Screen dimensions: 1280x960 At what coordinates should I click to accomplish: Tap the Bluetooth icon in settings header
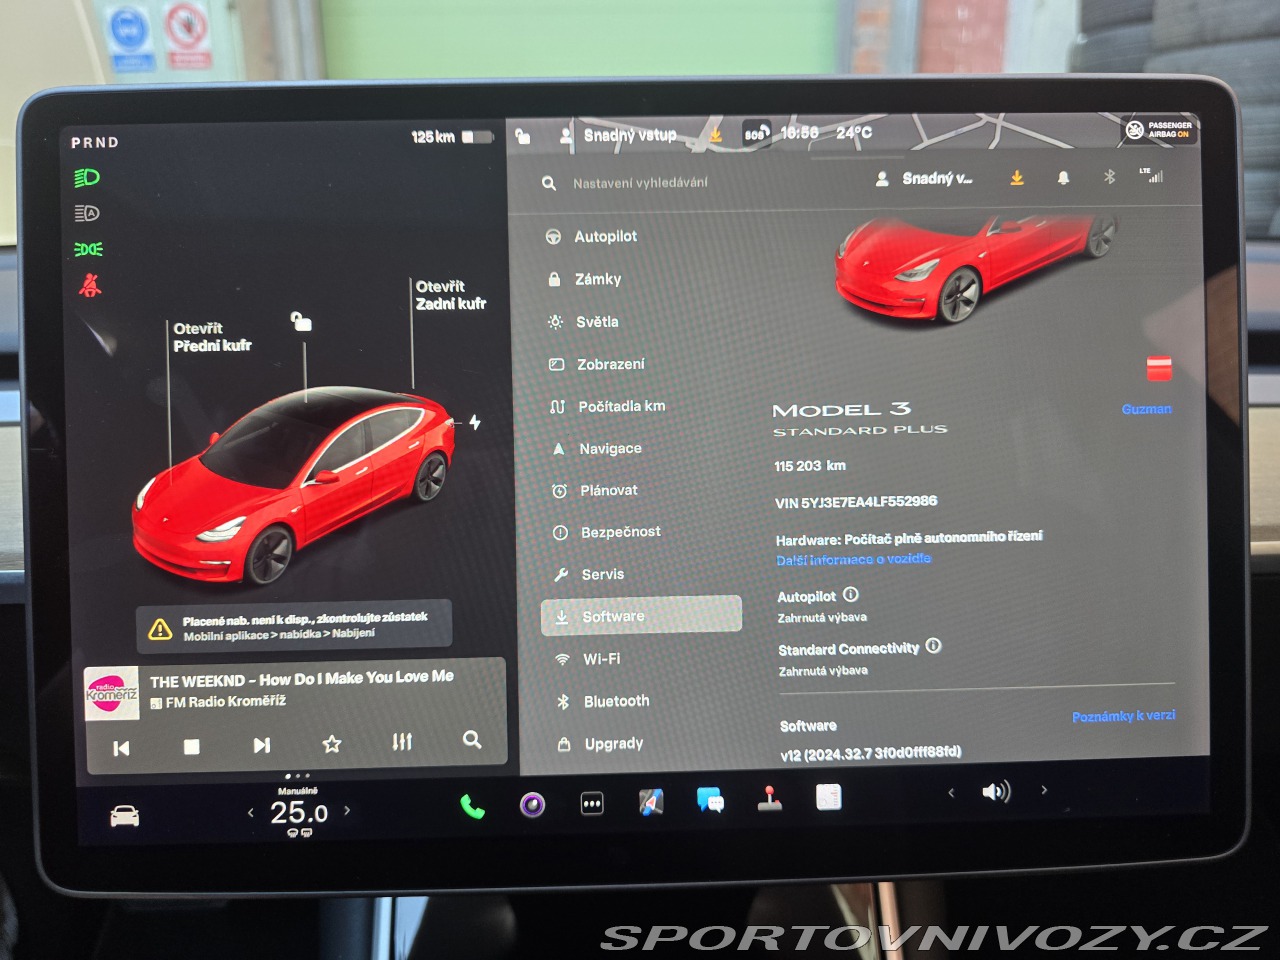tap(1109, 177)
